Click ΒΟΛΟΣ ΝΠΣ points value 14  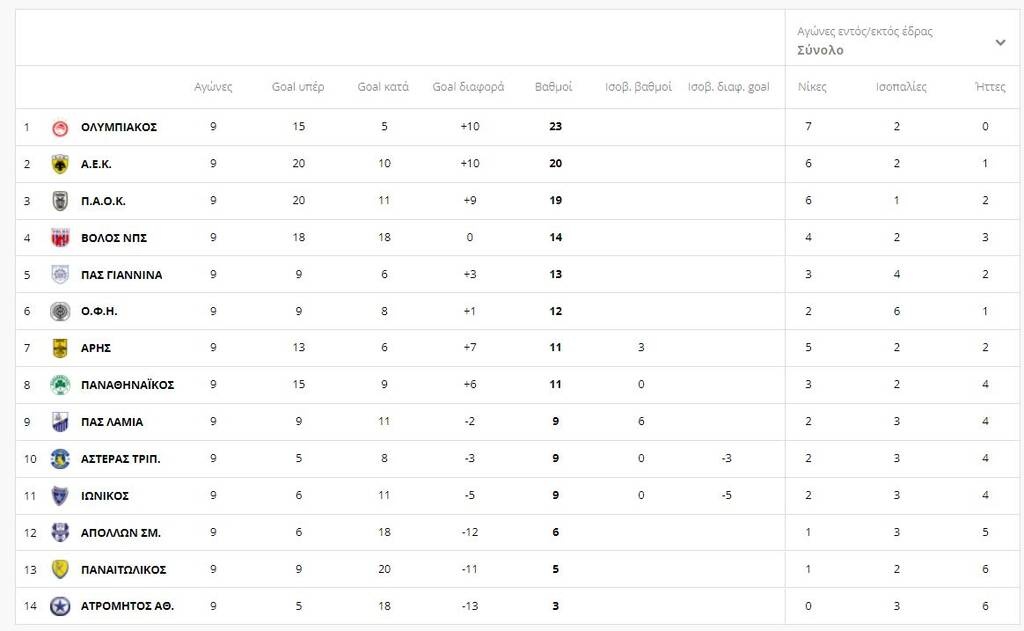555,237
